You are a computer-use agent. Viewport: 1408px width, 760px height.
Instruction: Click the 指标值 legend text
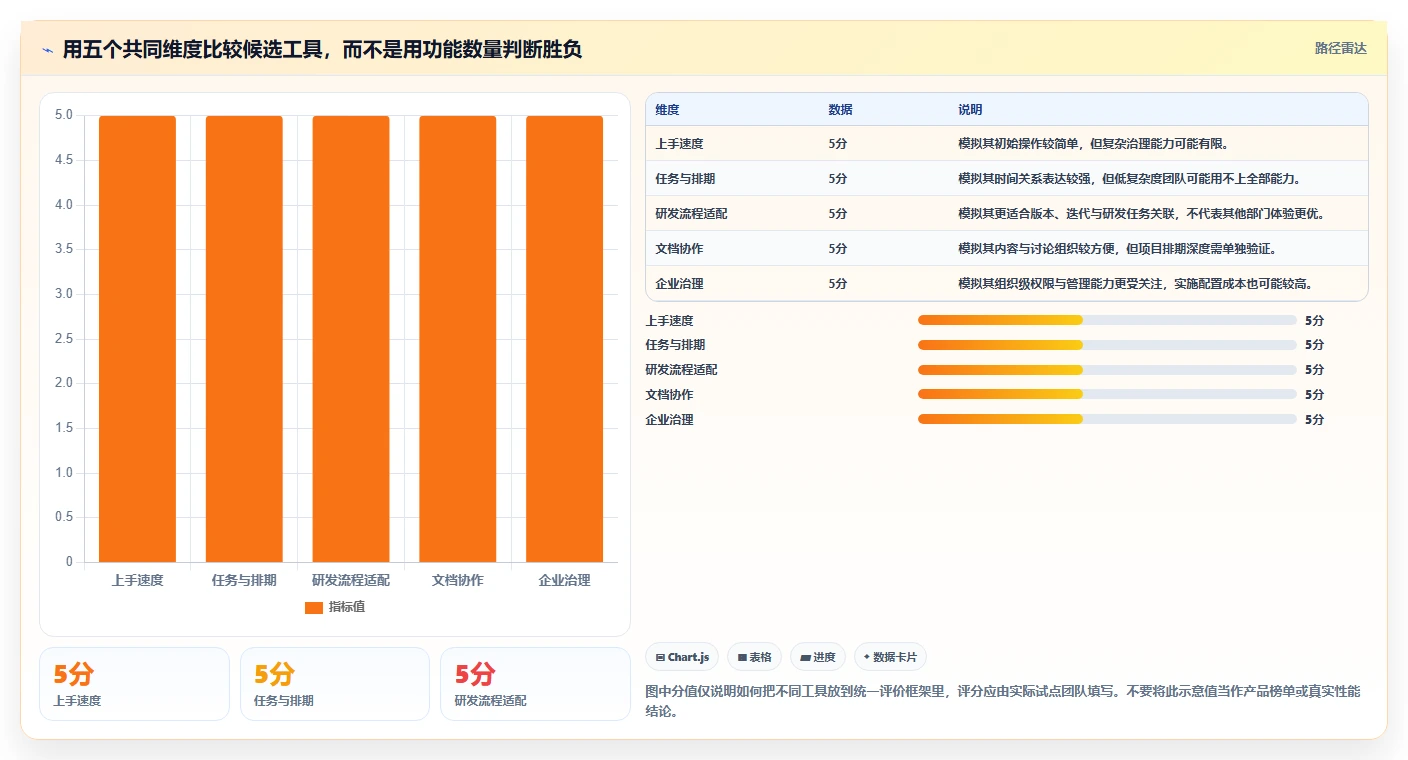[347, 607]
